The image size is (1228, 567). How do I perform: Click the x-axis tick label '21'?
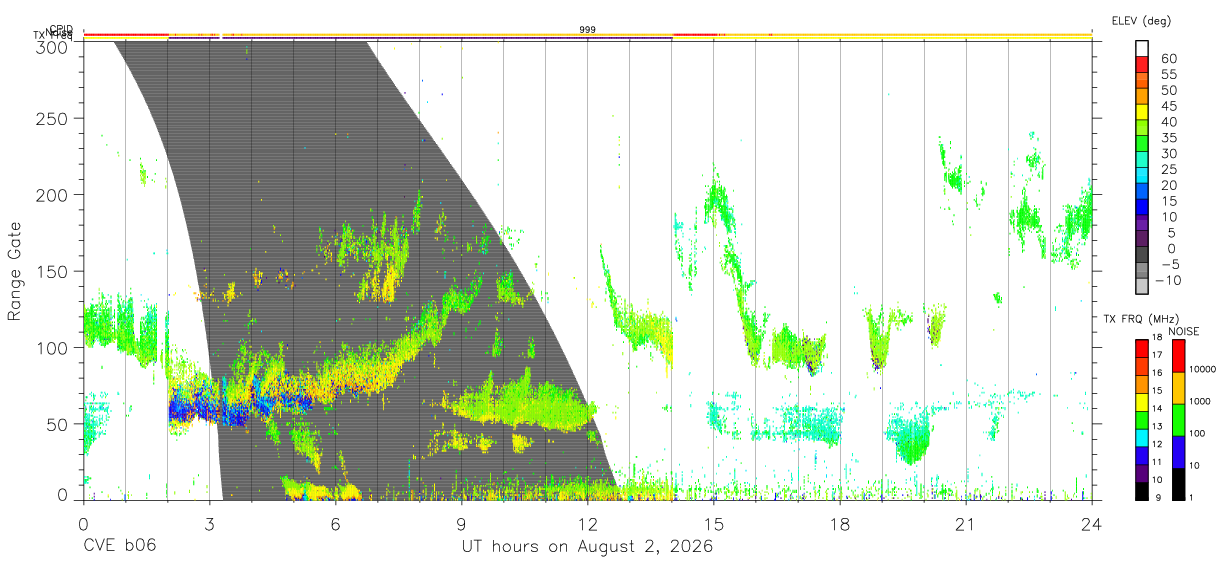(966, 523)
